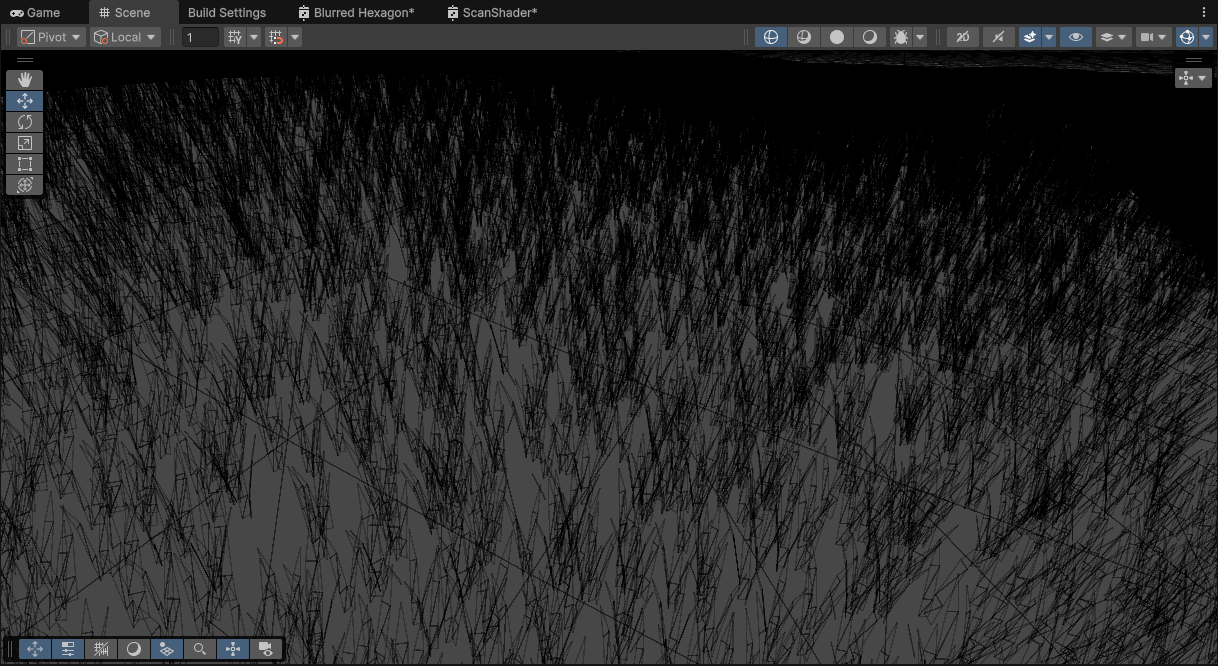Image resolution: width=1218 pixels, height=666 pixels.
Task: Click the debug draw mode bug icon
Action: tap(900, 37)
